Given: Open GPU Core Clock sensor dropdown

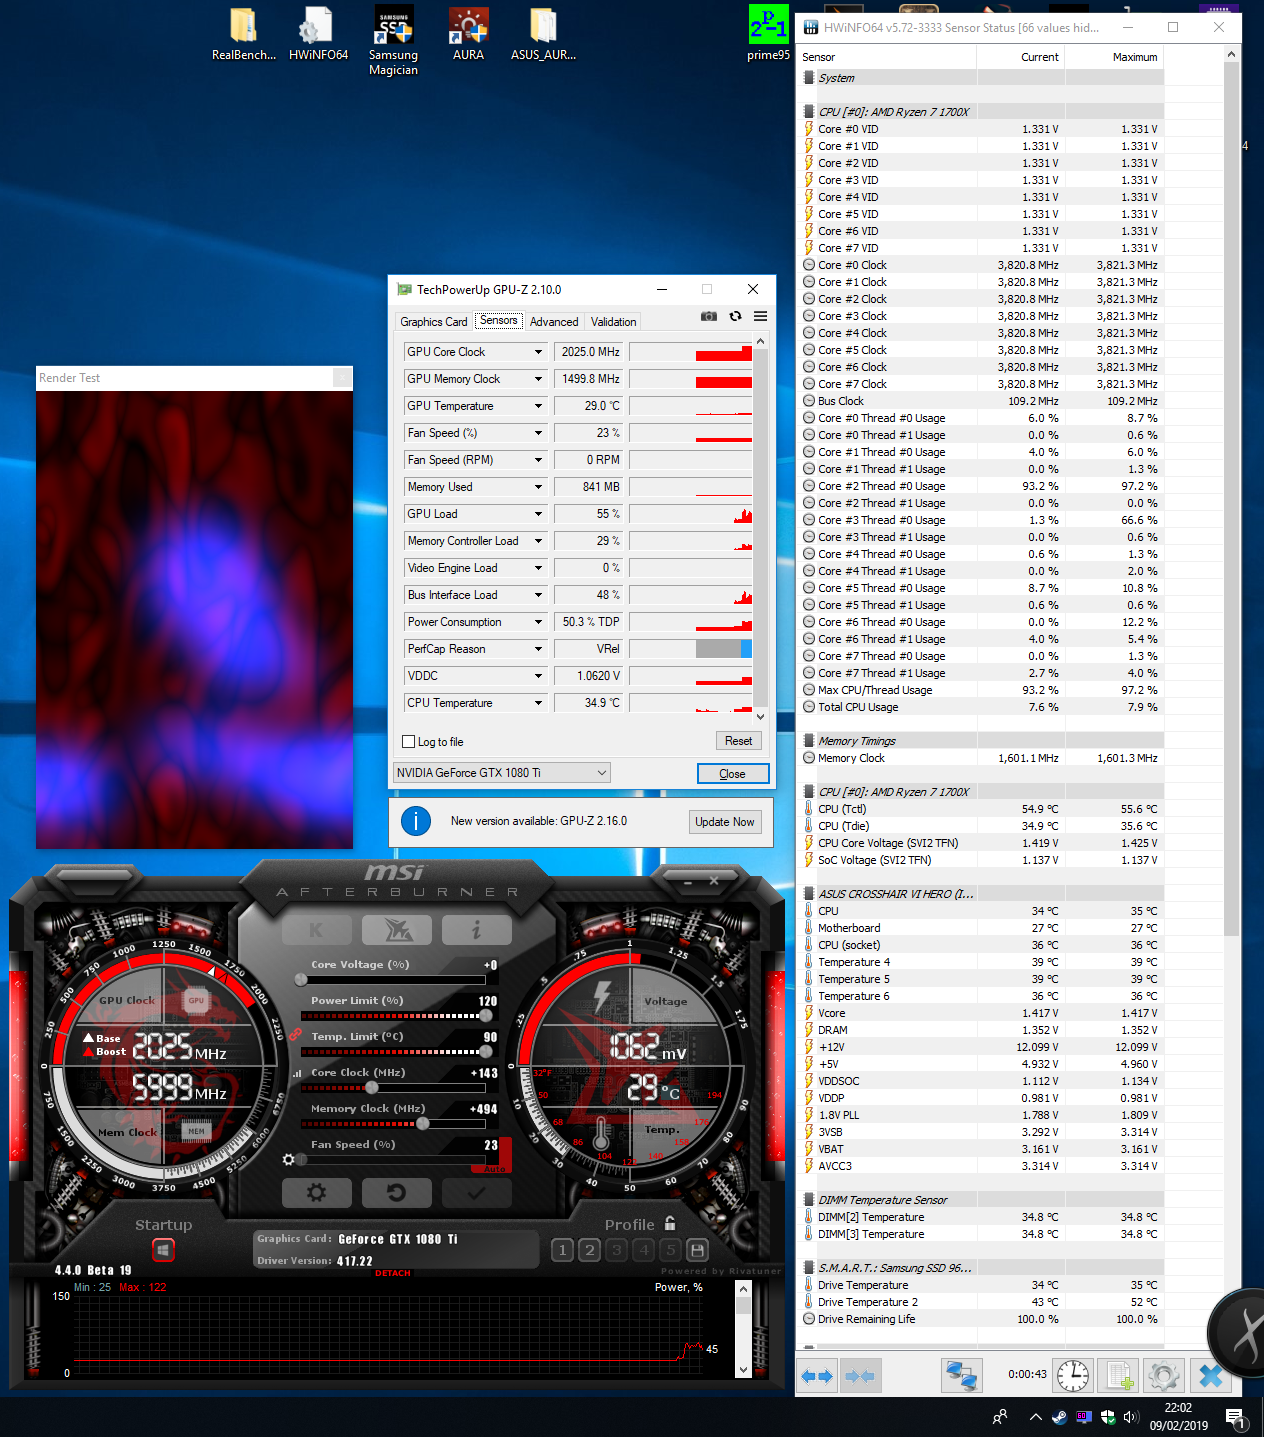Looking at the screenshot, I should [538, 352].
